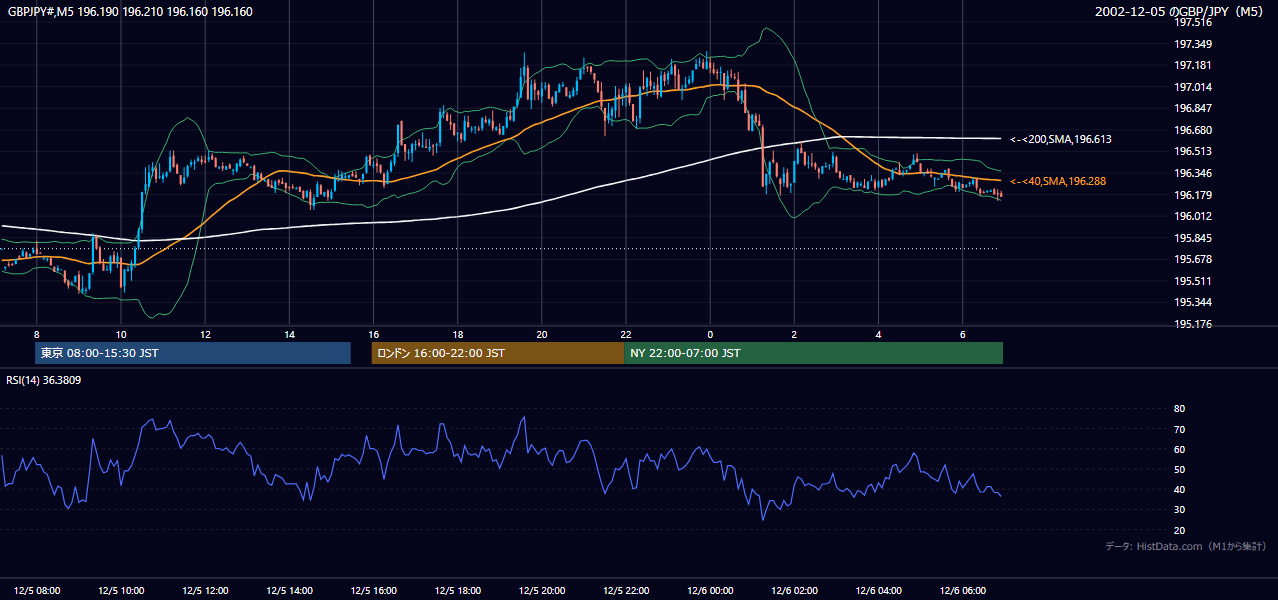Click the 12/5 18:00 bottom time label
Viewport: 1278px width, 600px height.
(458, 590)
